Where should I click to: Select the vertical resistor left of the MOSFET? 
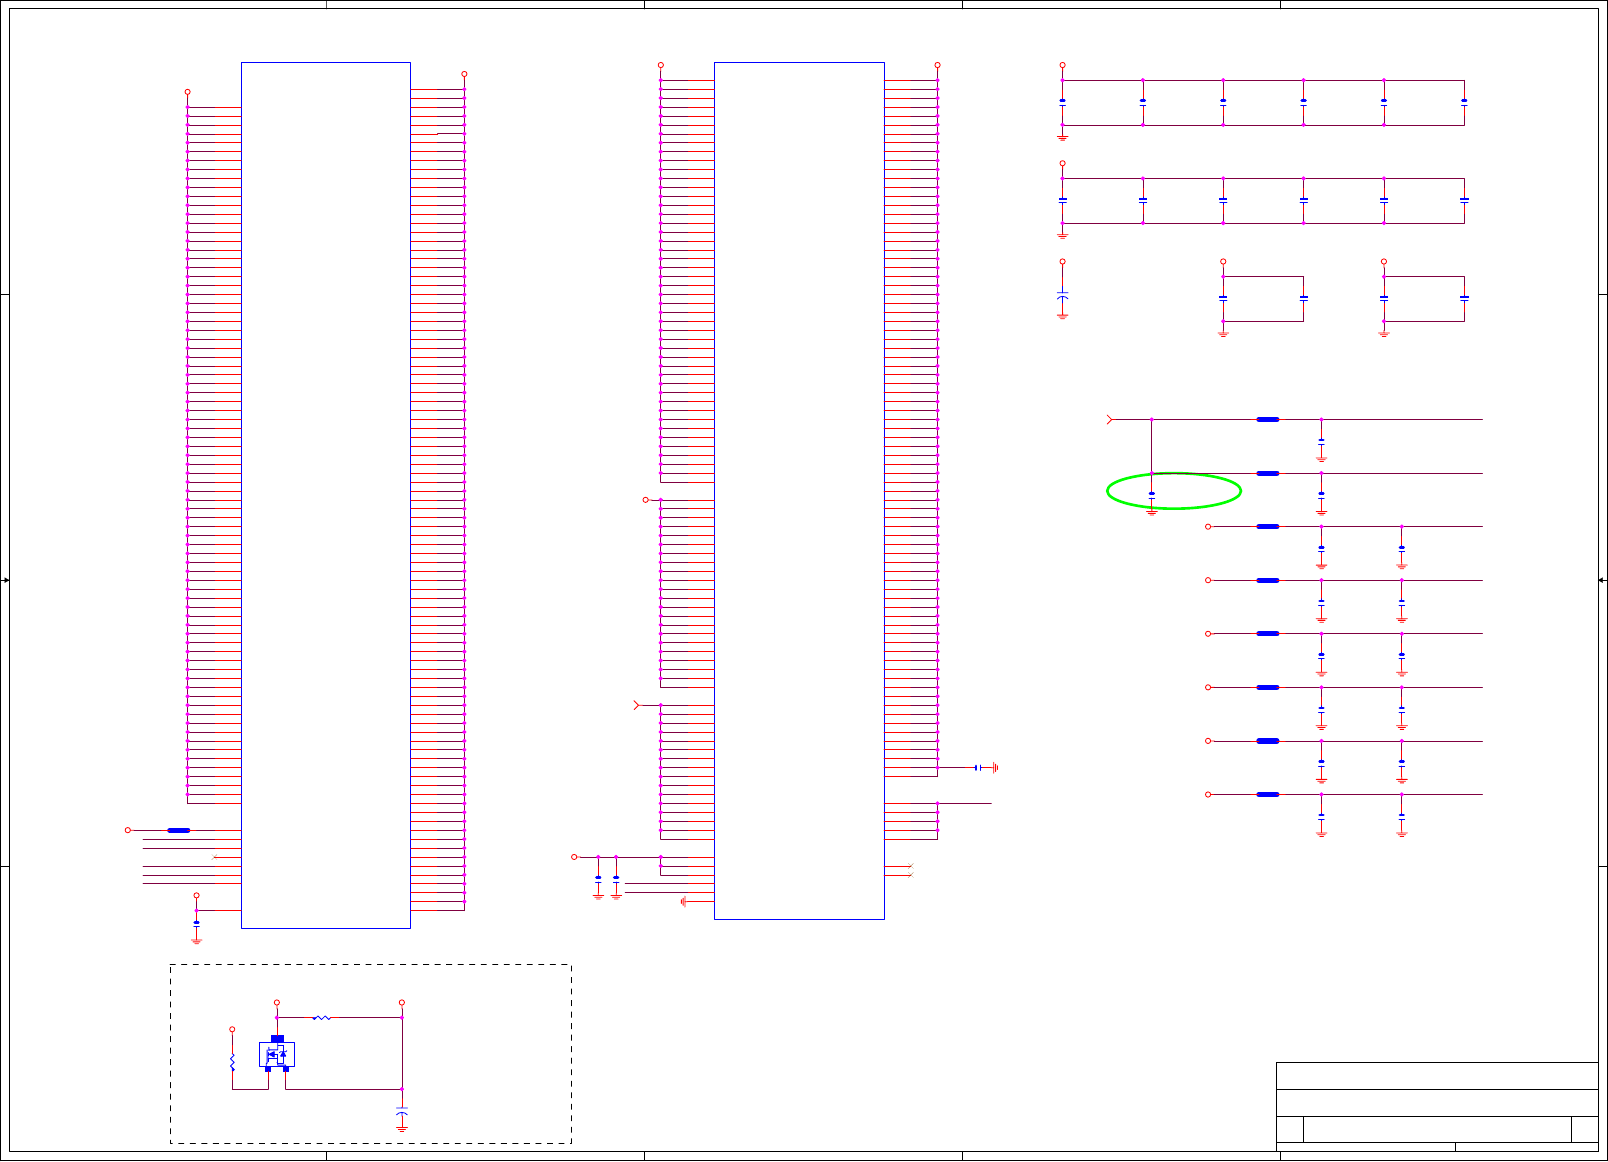coord(232,1063)
